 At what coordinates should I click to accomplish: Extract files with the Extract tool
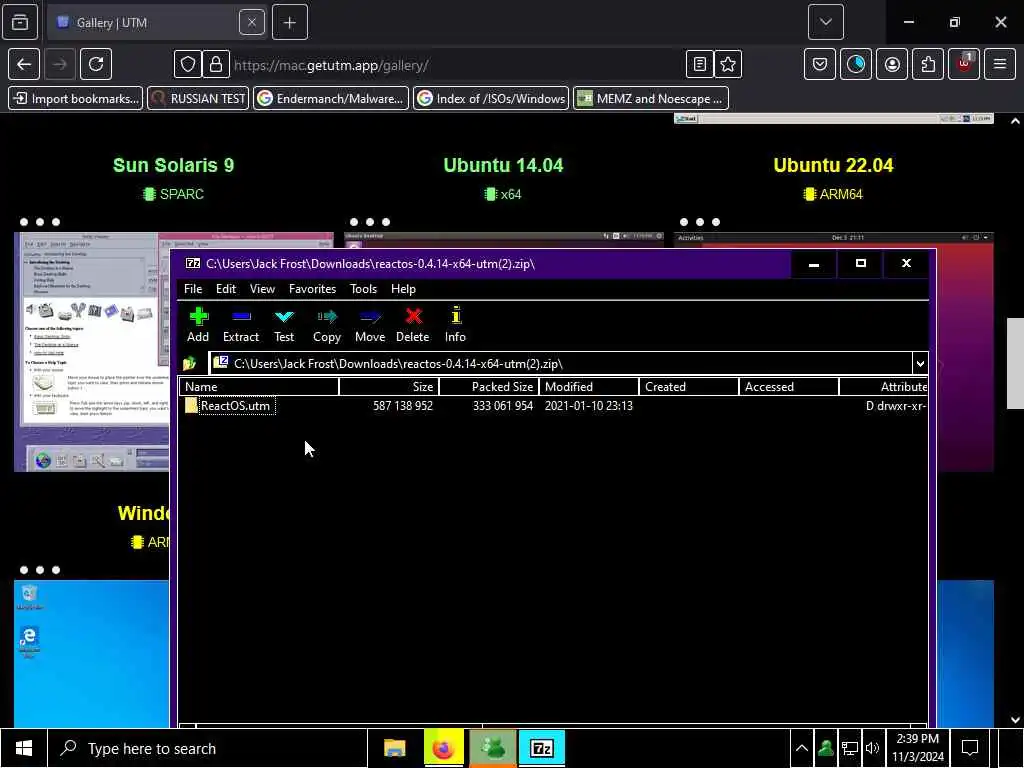241,325
